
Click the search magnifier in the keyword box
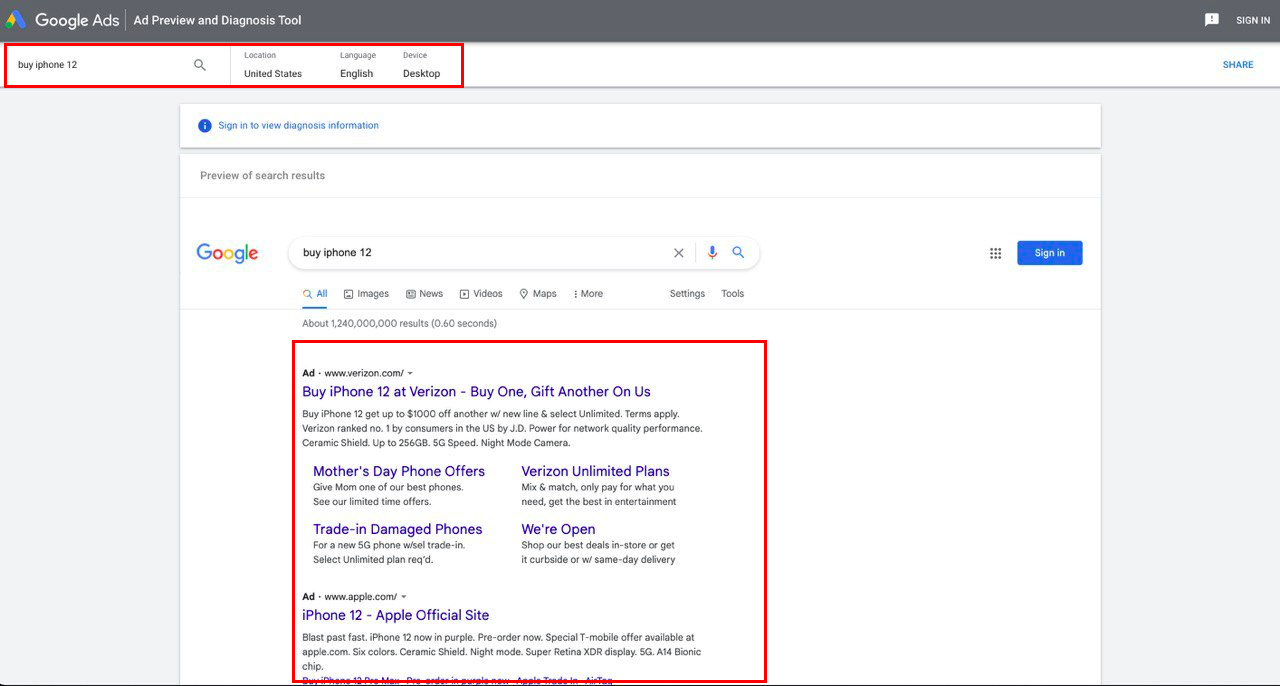pos(200,65)
